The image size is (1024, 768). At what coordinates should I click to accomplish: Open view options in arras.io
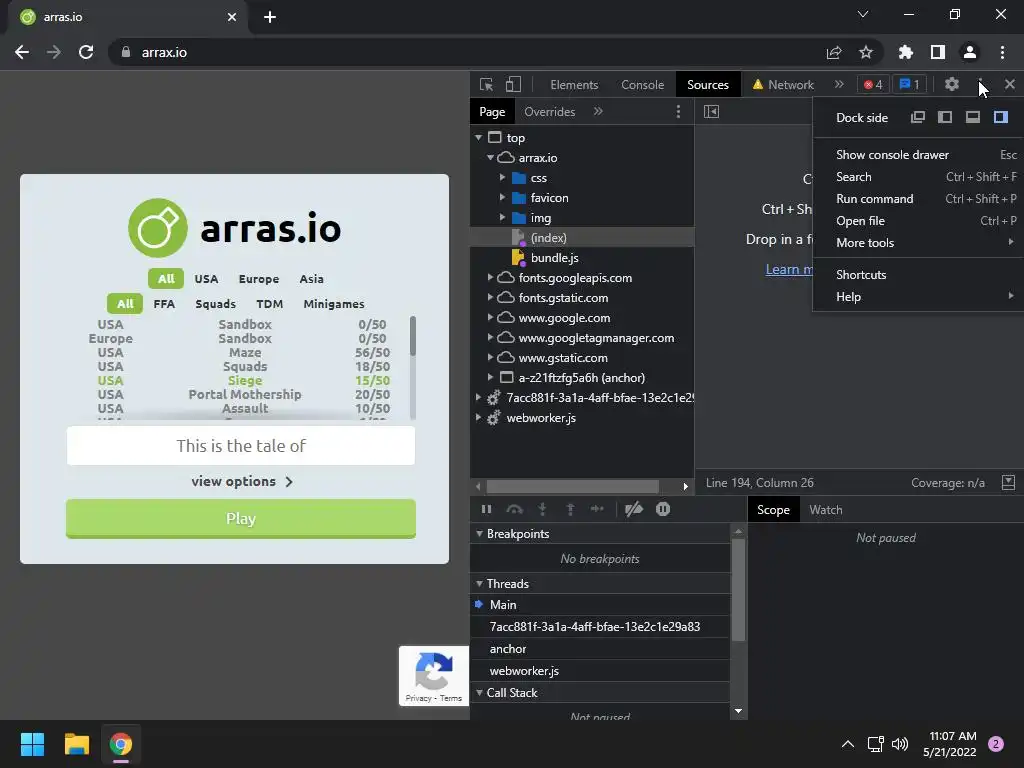pos(242,481)
